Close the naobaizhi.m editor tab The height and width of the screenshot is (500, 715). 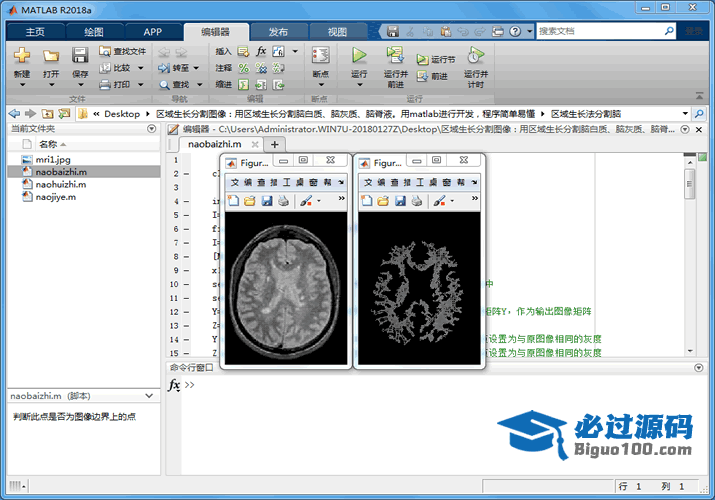tap(255, 144)
